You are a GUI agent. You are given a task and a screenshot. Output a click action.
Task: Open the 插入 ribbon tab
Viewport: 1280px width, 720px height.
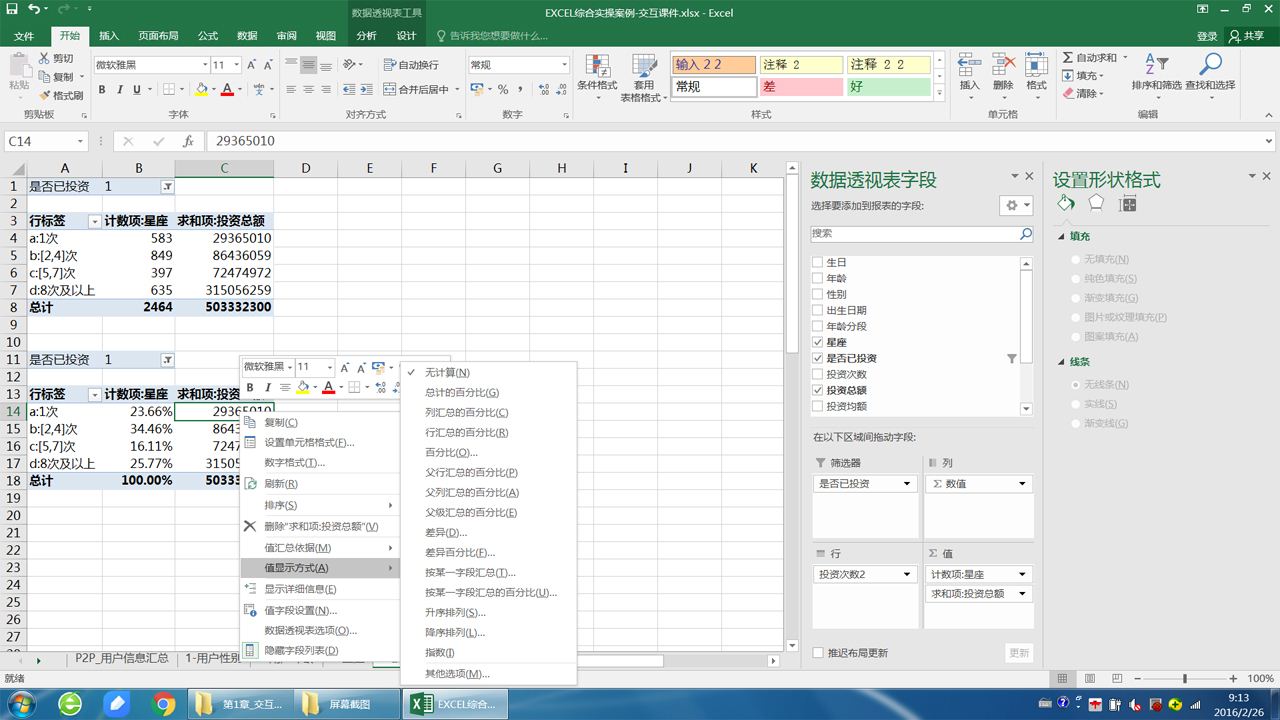pyautogui.click(x=109, y=36)
